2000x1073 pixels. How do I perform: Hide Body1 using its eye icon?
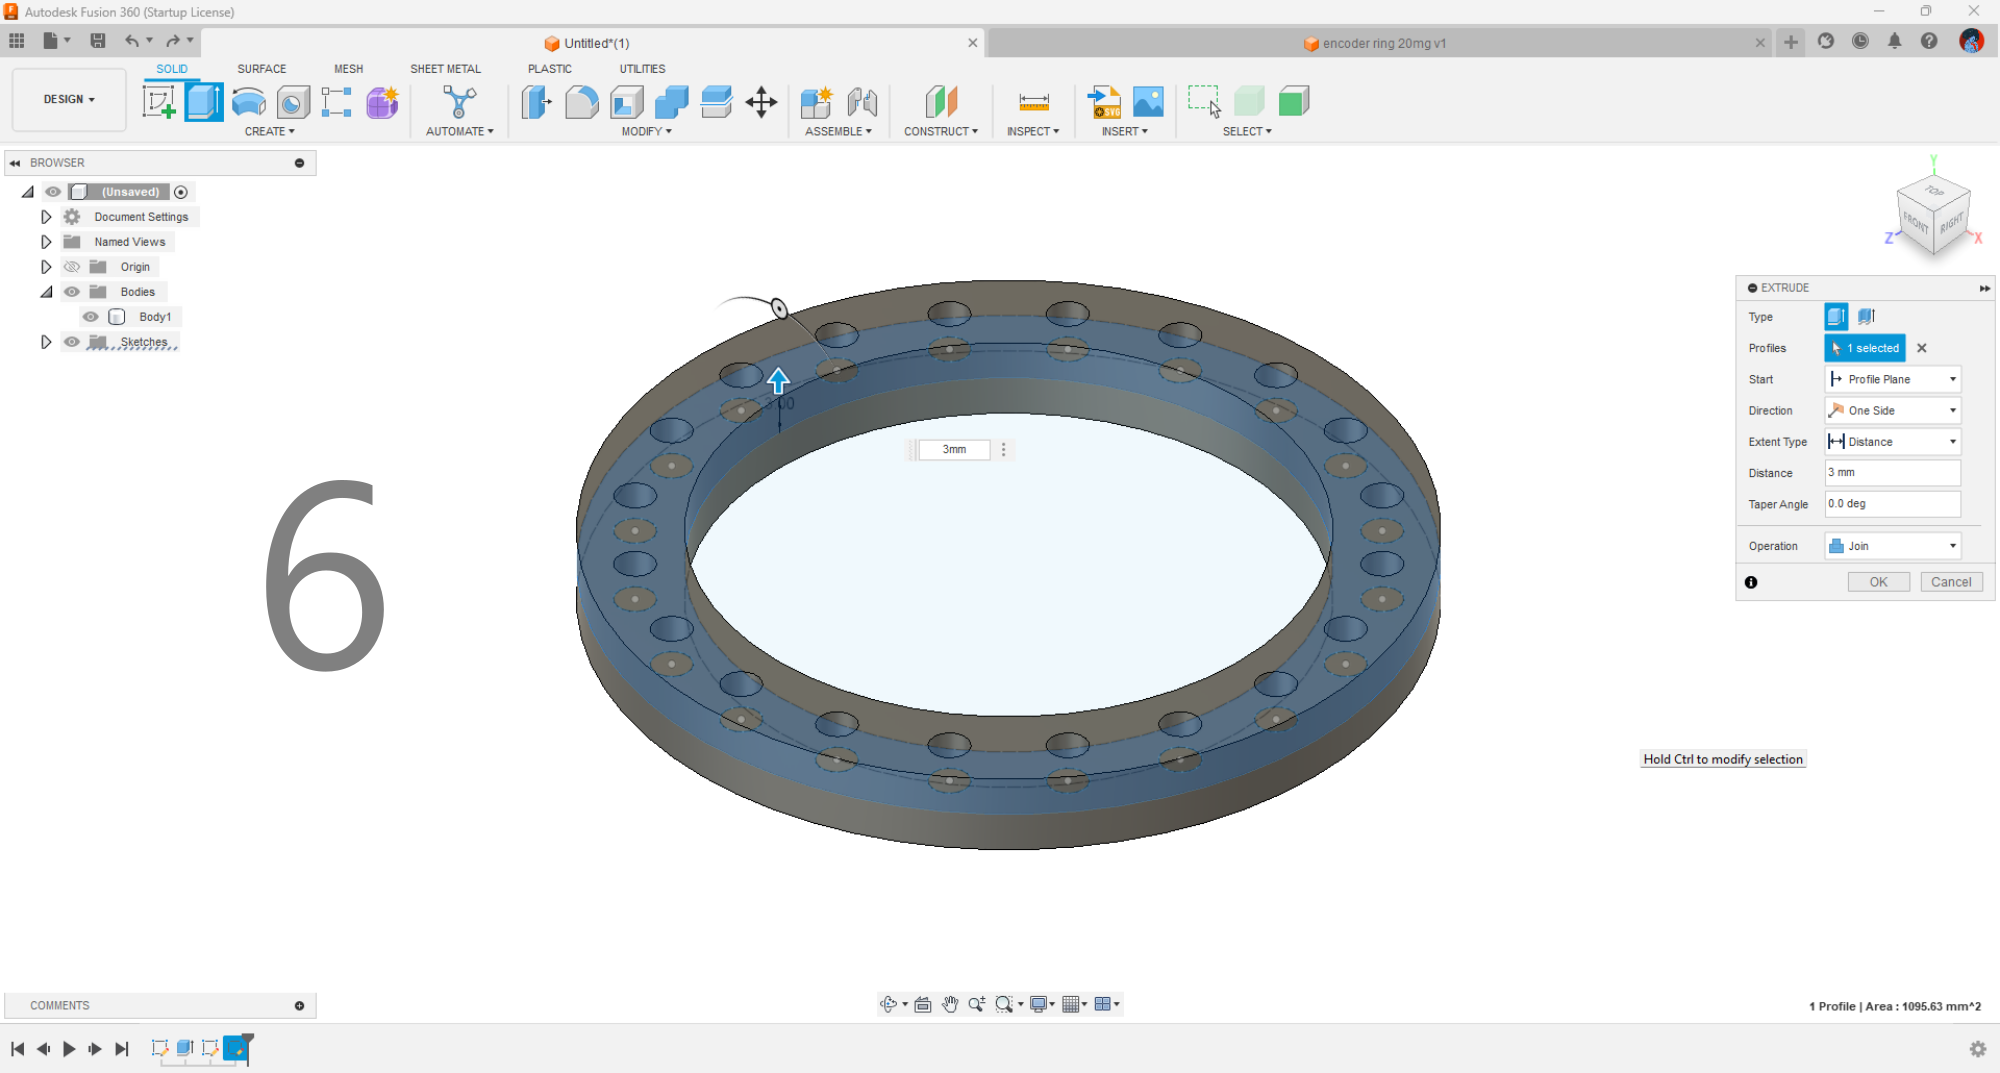90,316
